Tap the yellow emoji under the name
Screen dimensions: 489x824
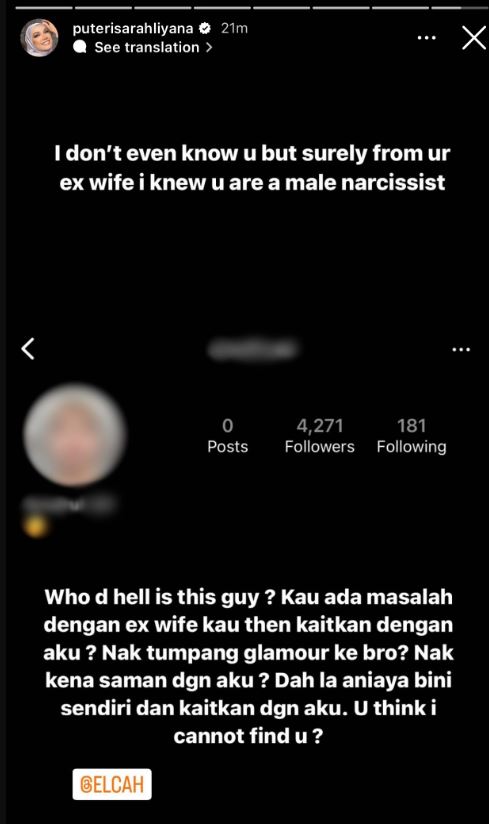coord(35,526)
